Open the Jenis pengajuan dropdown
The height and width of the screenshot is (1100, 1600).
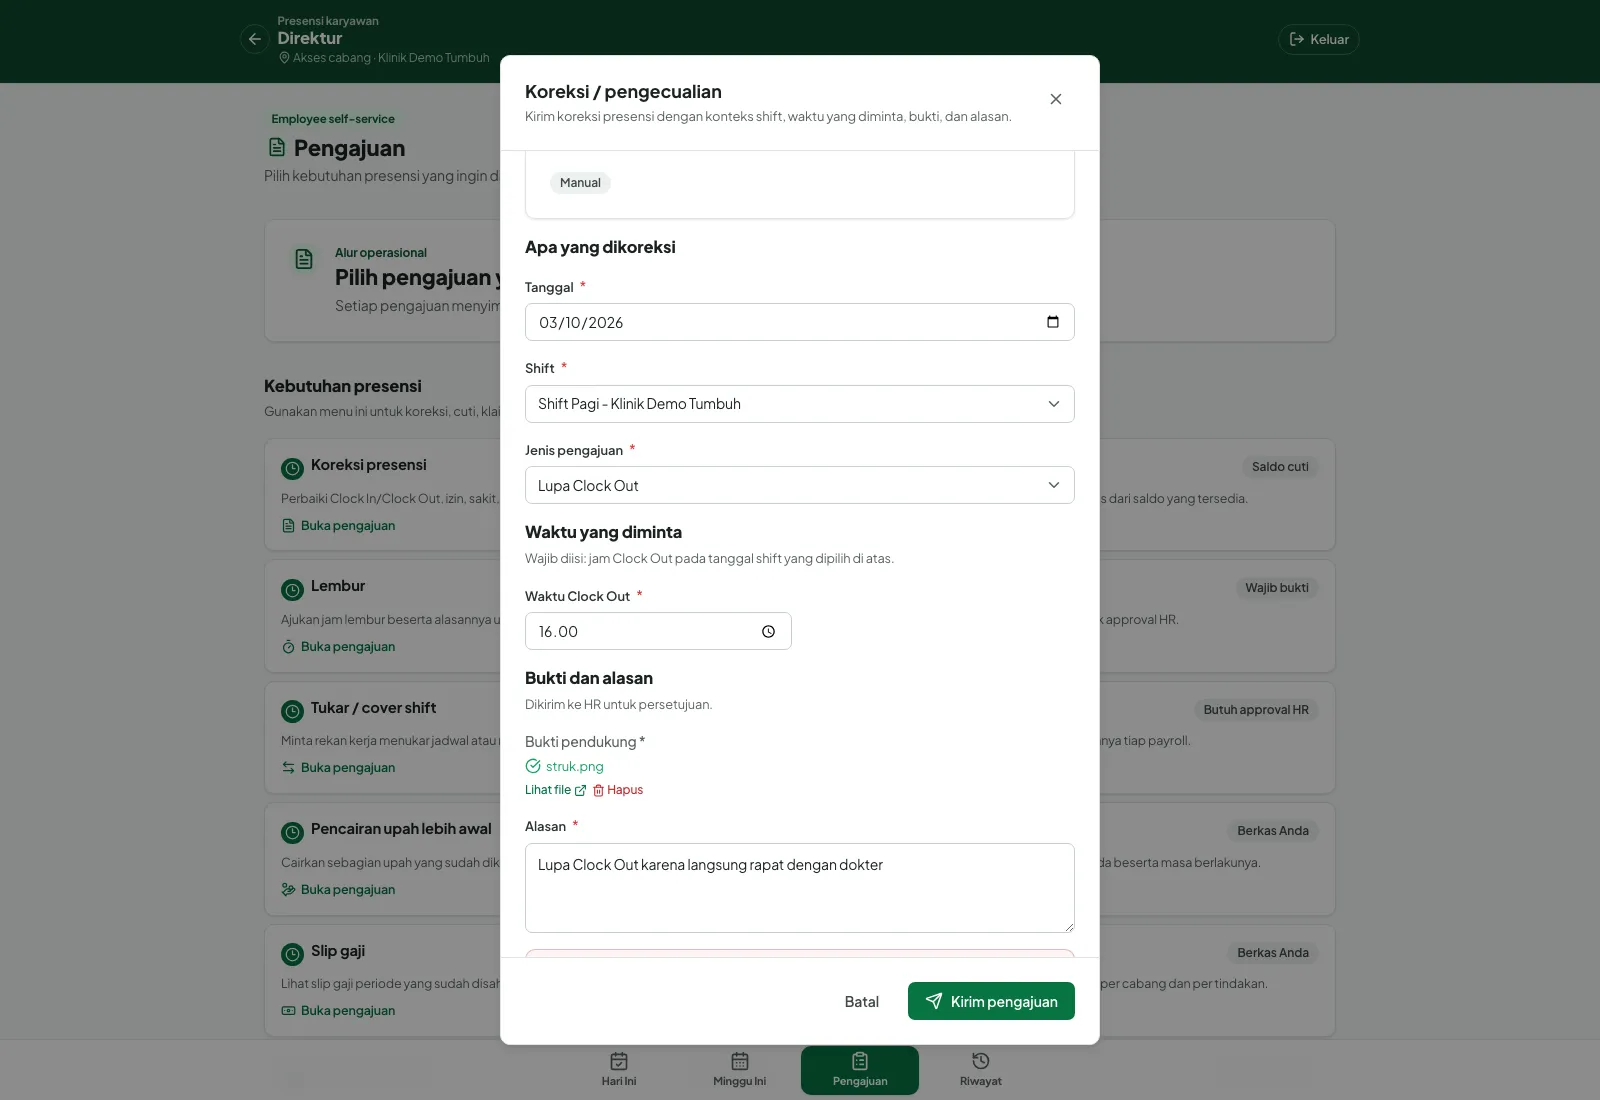(800, 485)
